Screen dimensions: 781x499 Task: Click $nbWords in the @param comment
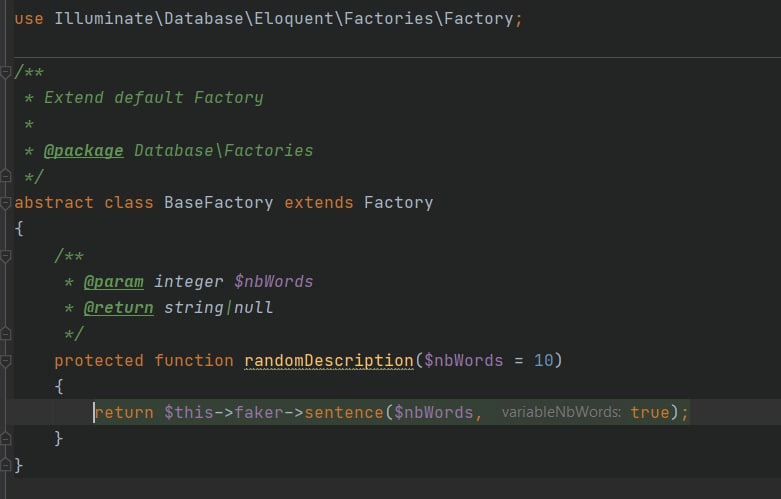274,281
